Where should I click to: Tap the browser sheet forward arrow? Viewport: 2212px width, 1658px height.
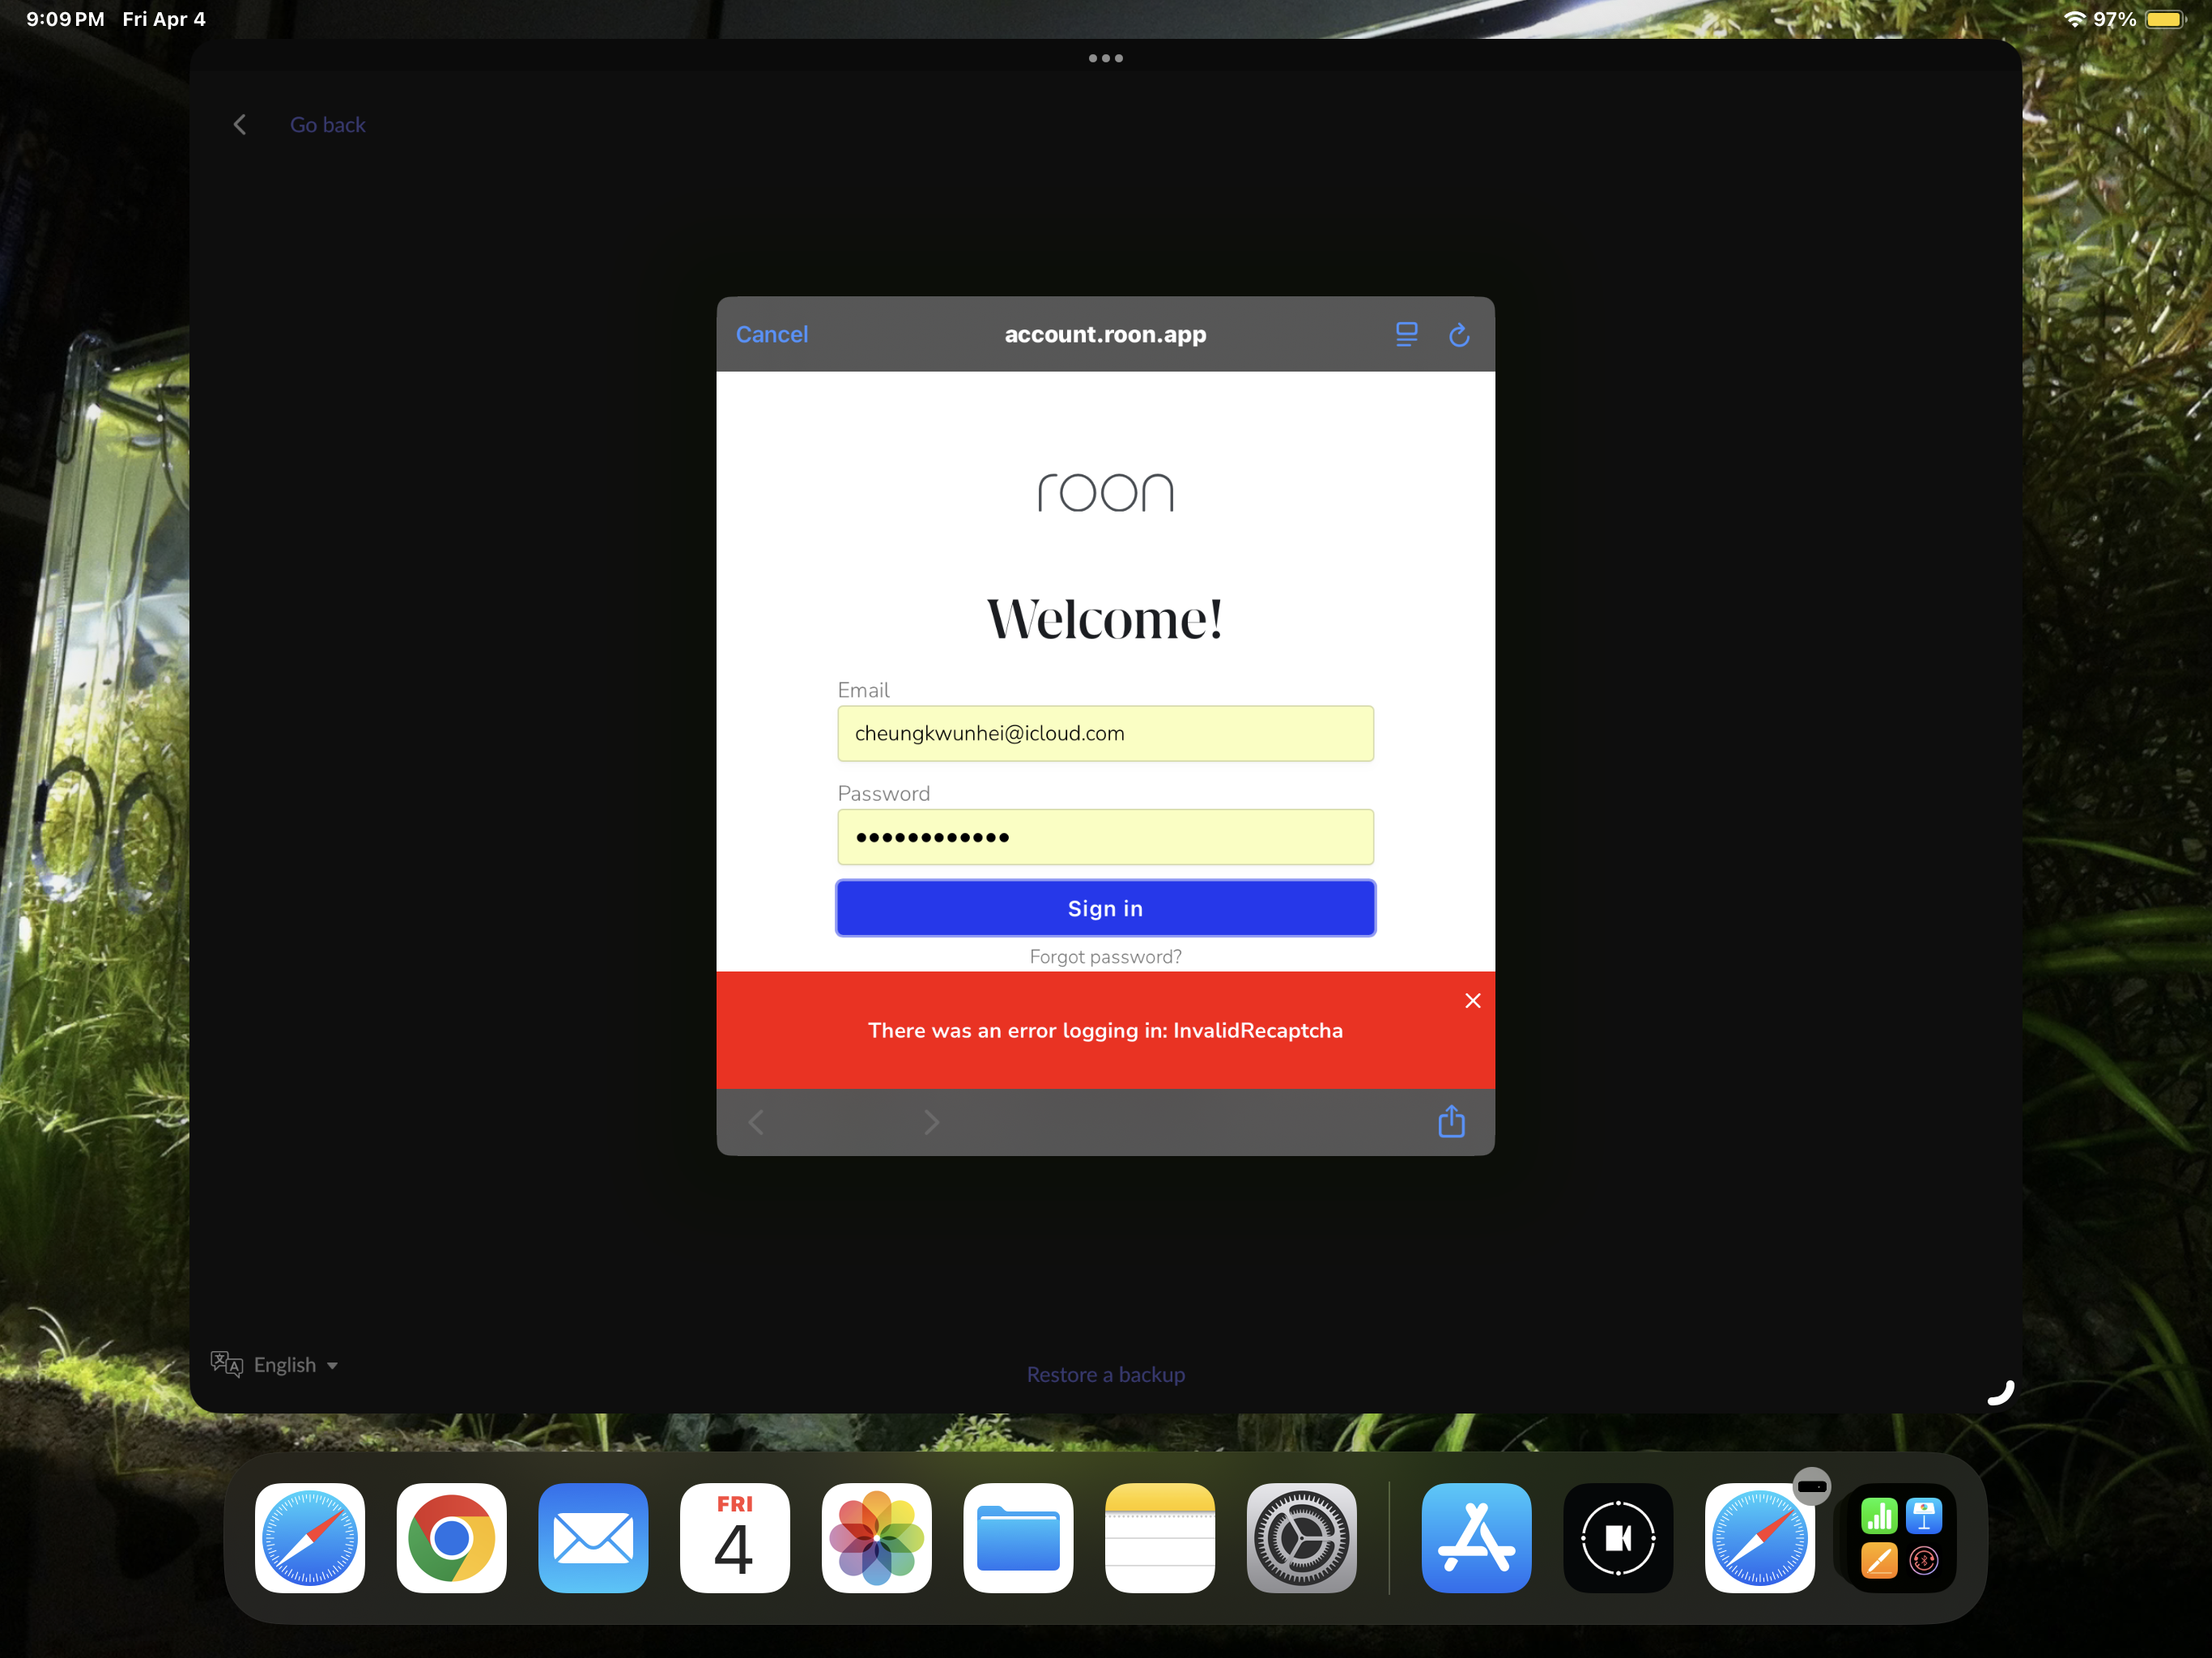pos(931,1122)
